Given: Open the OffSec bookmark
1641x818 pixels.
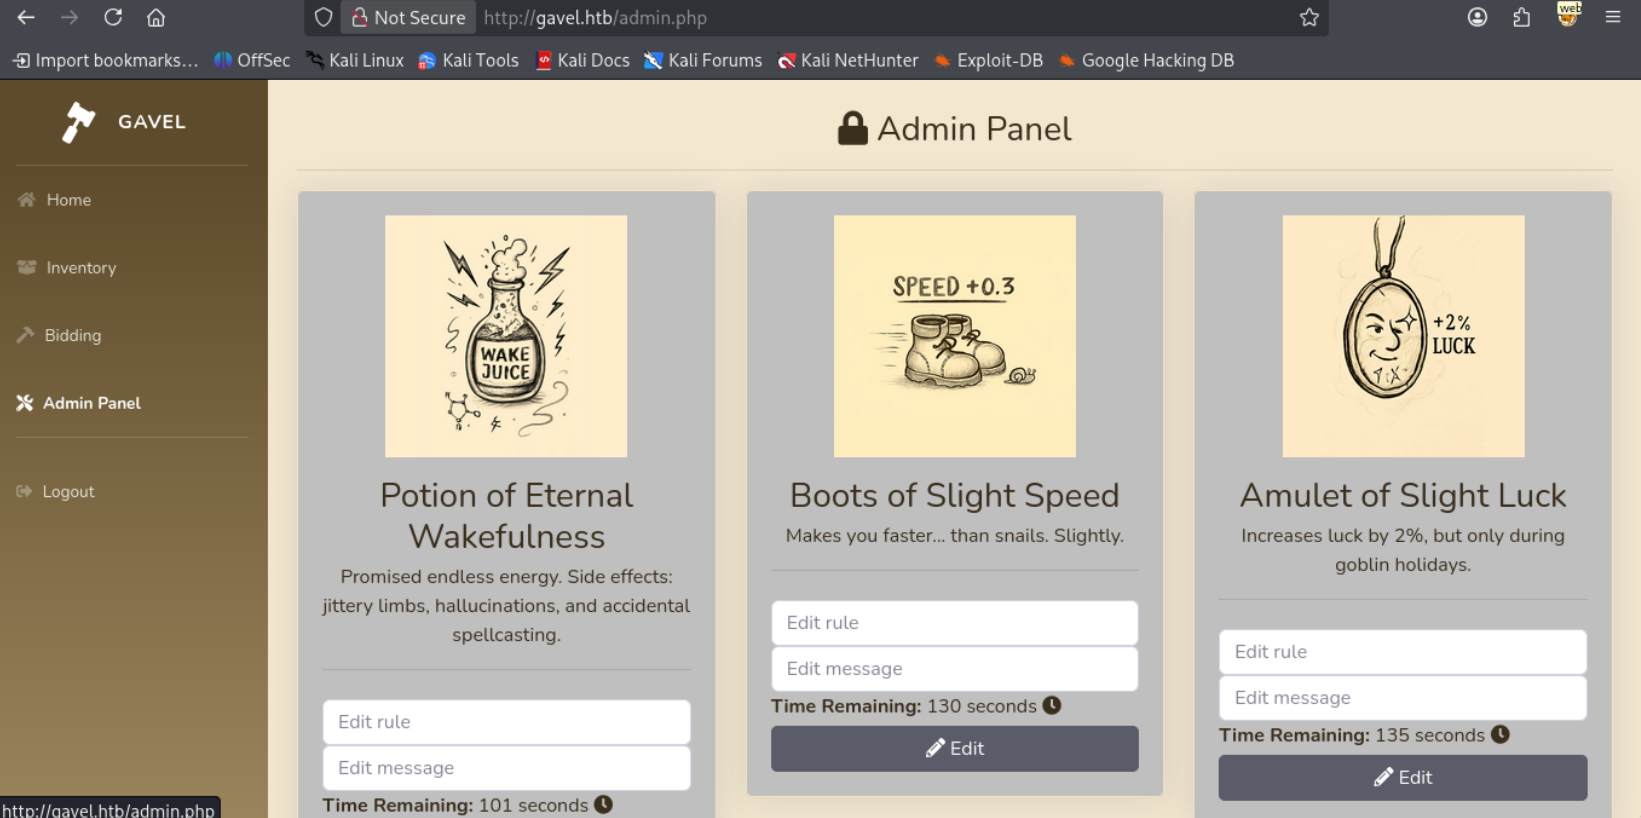Looking at the screenshot, I should pyautogui.click(x=252, y=60).
